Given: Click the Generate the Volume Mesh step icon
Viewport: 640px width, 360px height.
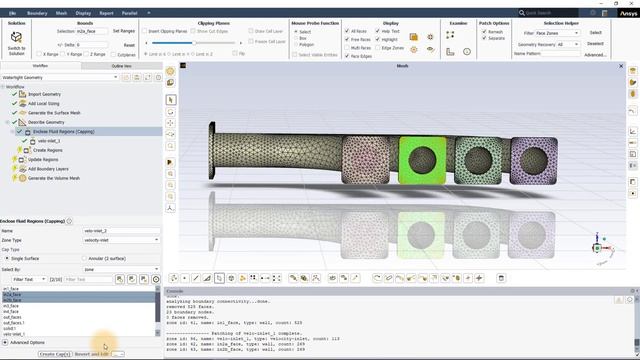Looking at the screenshot, I should click(x=22, y=178).
